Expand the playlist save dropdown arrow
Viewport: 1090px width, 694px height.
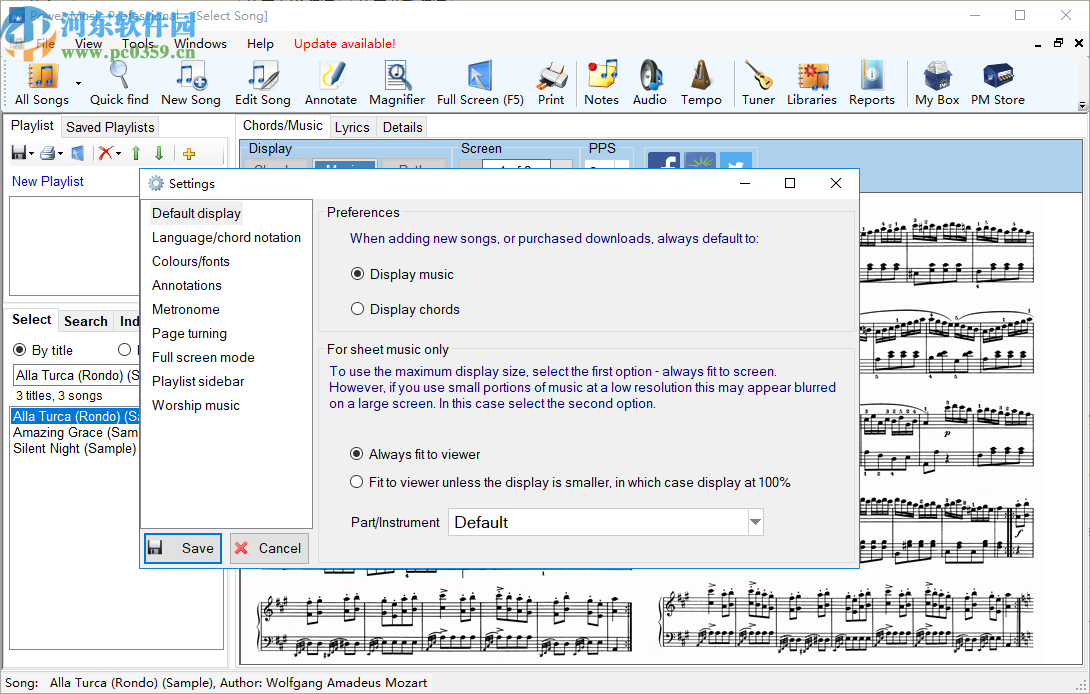coord(31,154)
